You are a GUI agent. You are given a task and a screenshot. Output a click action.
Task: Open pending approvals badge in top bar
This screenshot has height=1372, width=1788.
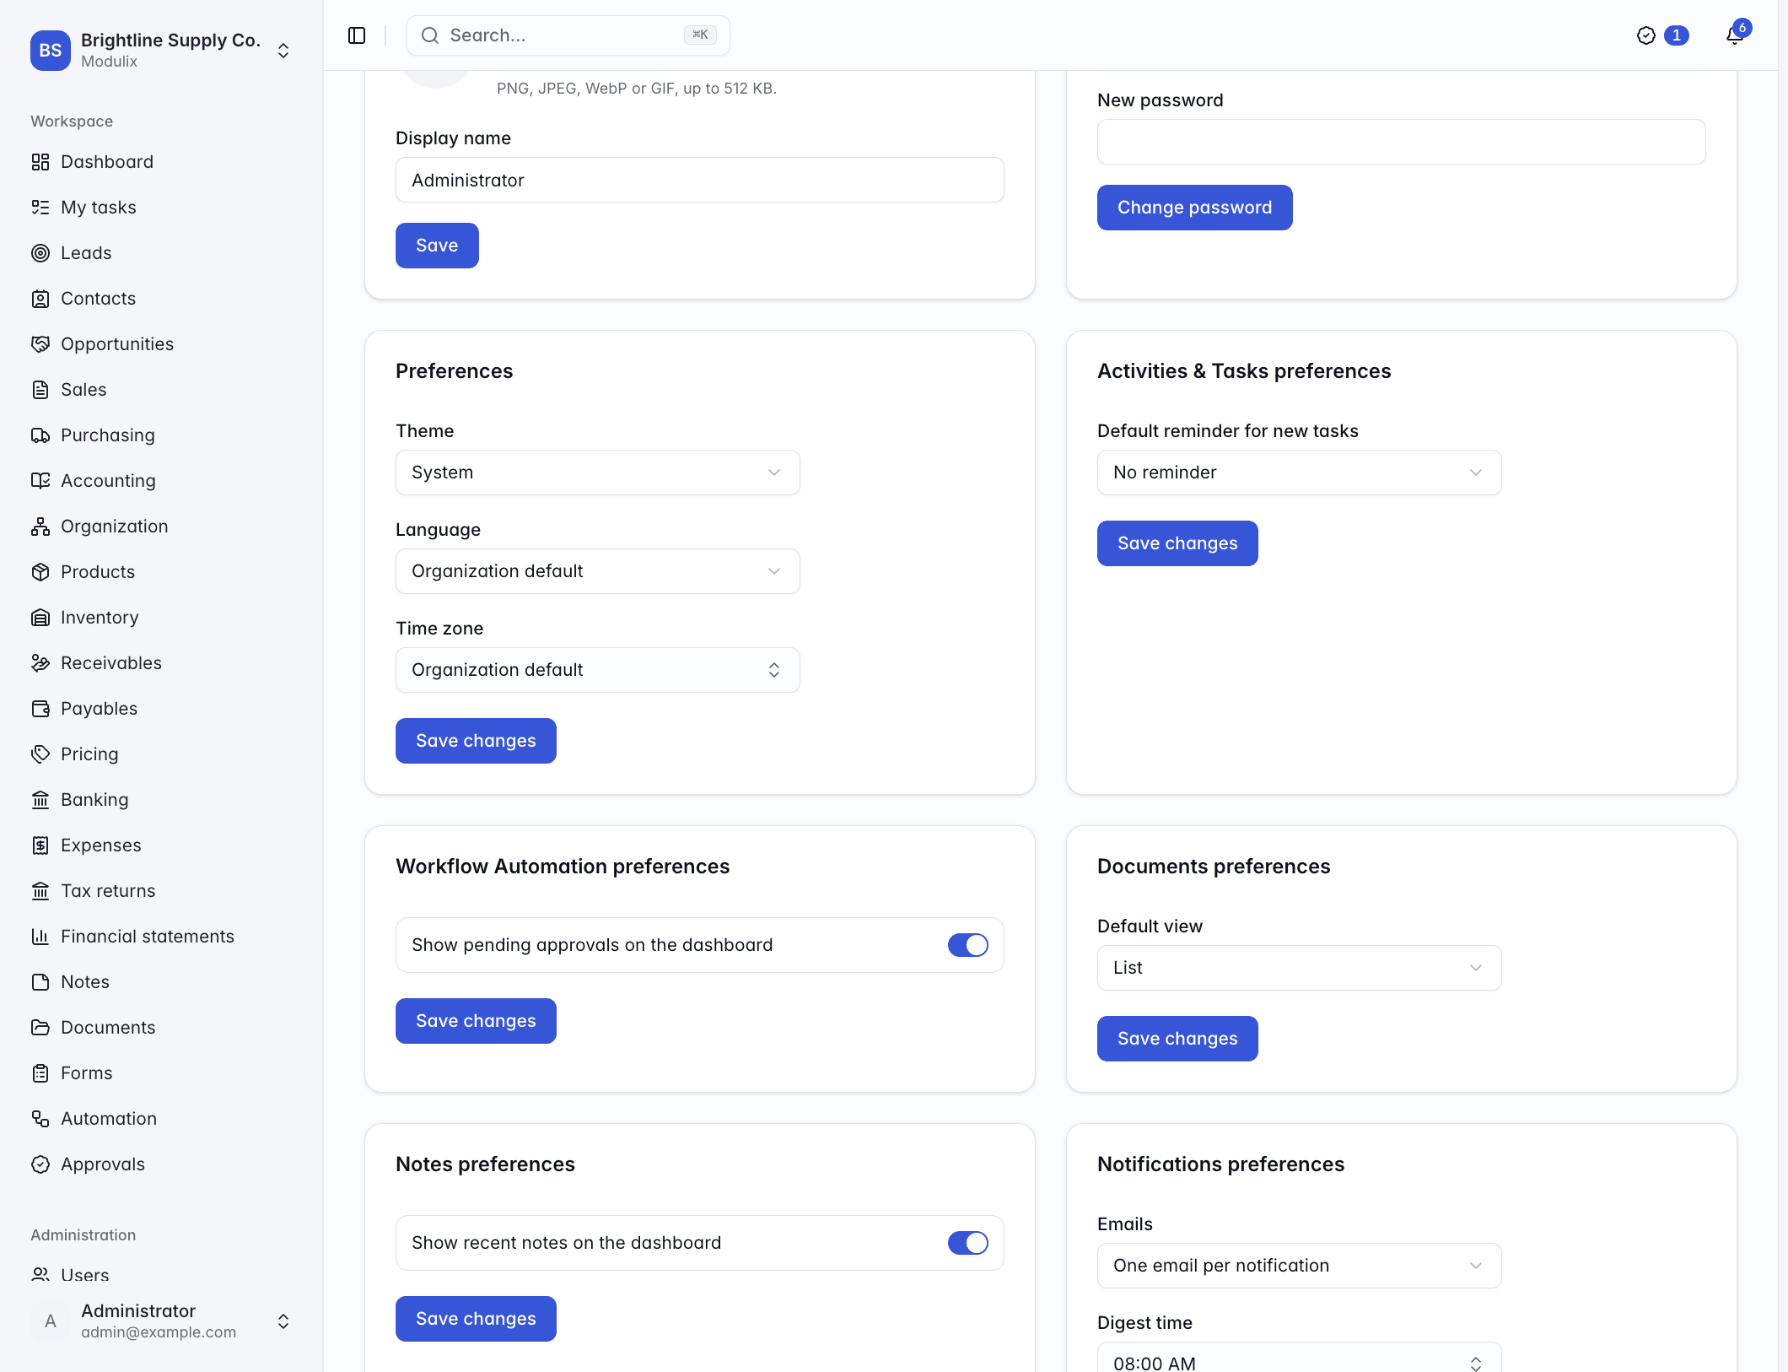pos(1662,35)
